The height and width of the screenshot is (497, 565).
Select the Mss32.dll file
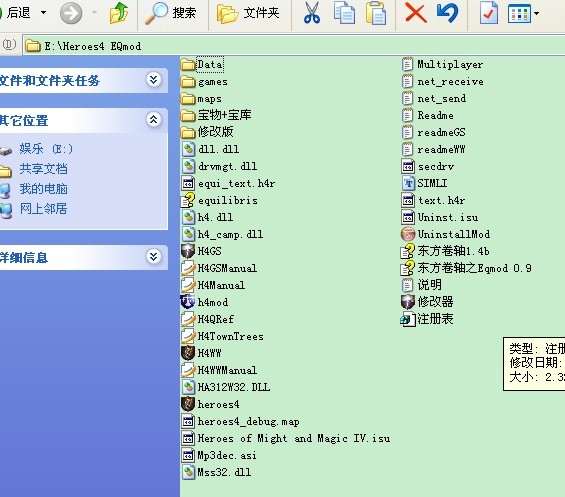coord(217,472)
